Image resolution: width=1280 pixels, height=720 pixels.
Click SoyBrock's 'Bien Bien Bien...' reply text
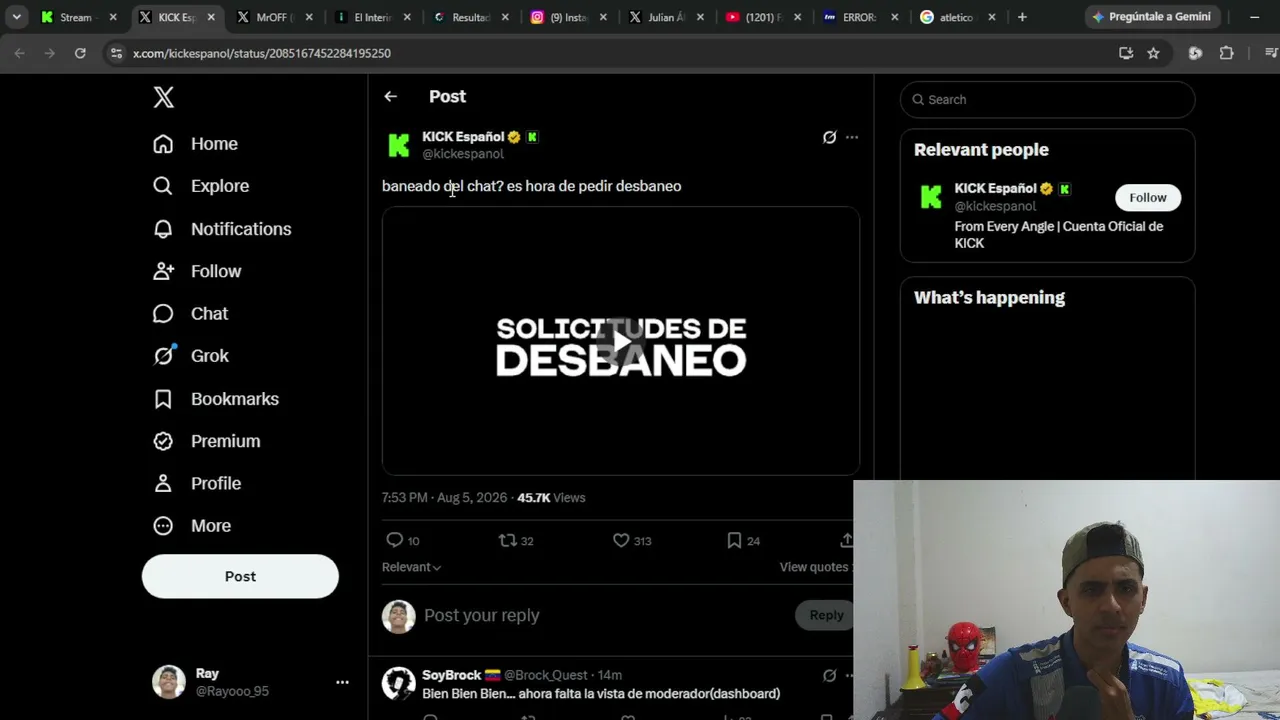601,694
